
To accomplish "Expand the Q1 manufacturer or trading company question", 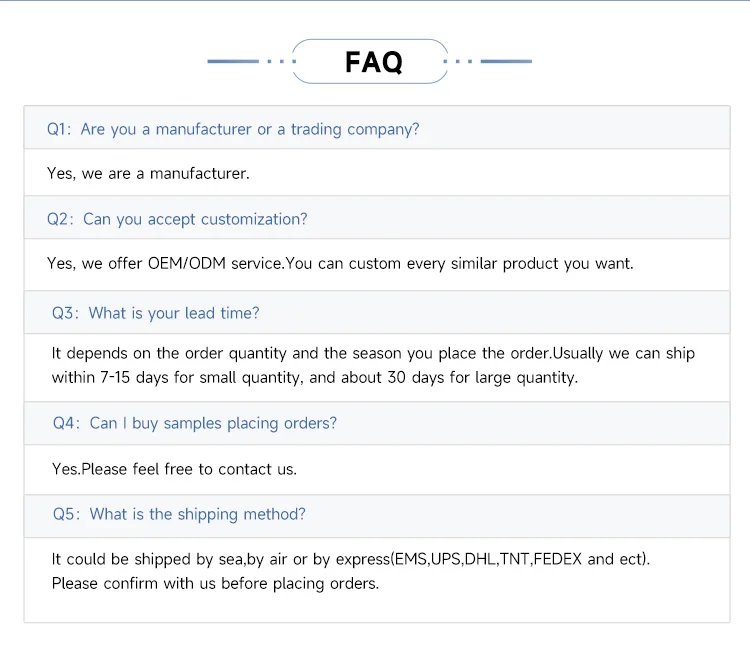I will click(250, 129).
